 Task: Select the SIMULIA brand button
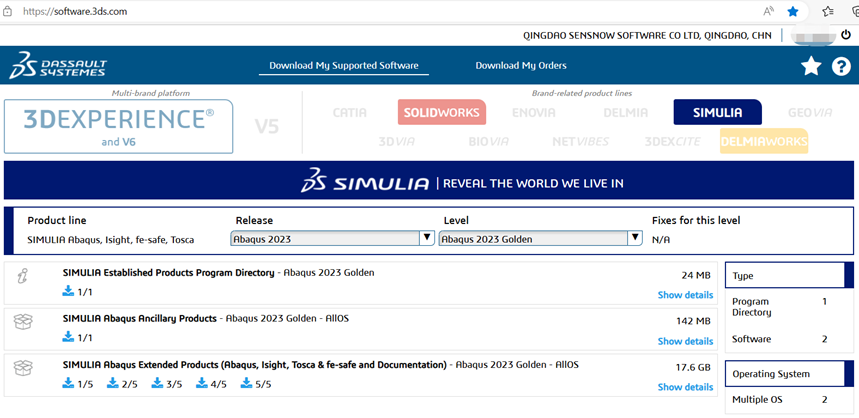point(717,112)
